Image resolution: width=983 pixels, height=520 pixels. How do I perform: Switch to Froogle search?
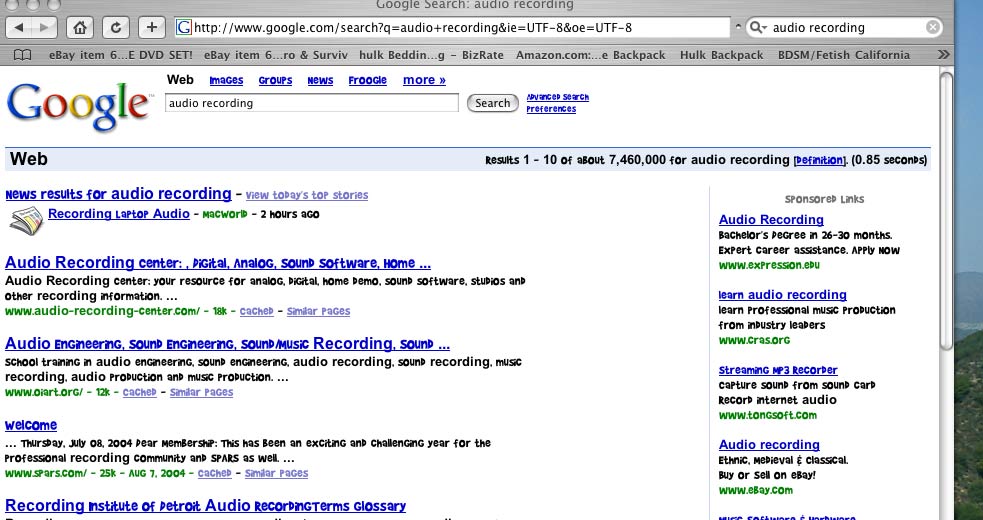(367, 80)
